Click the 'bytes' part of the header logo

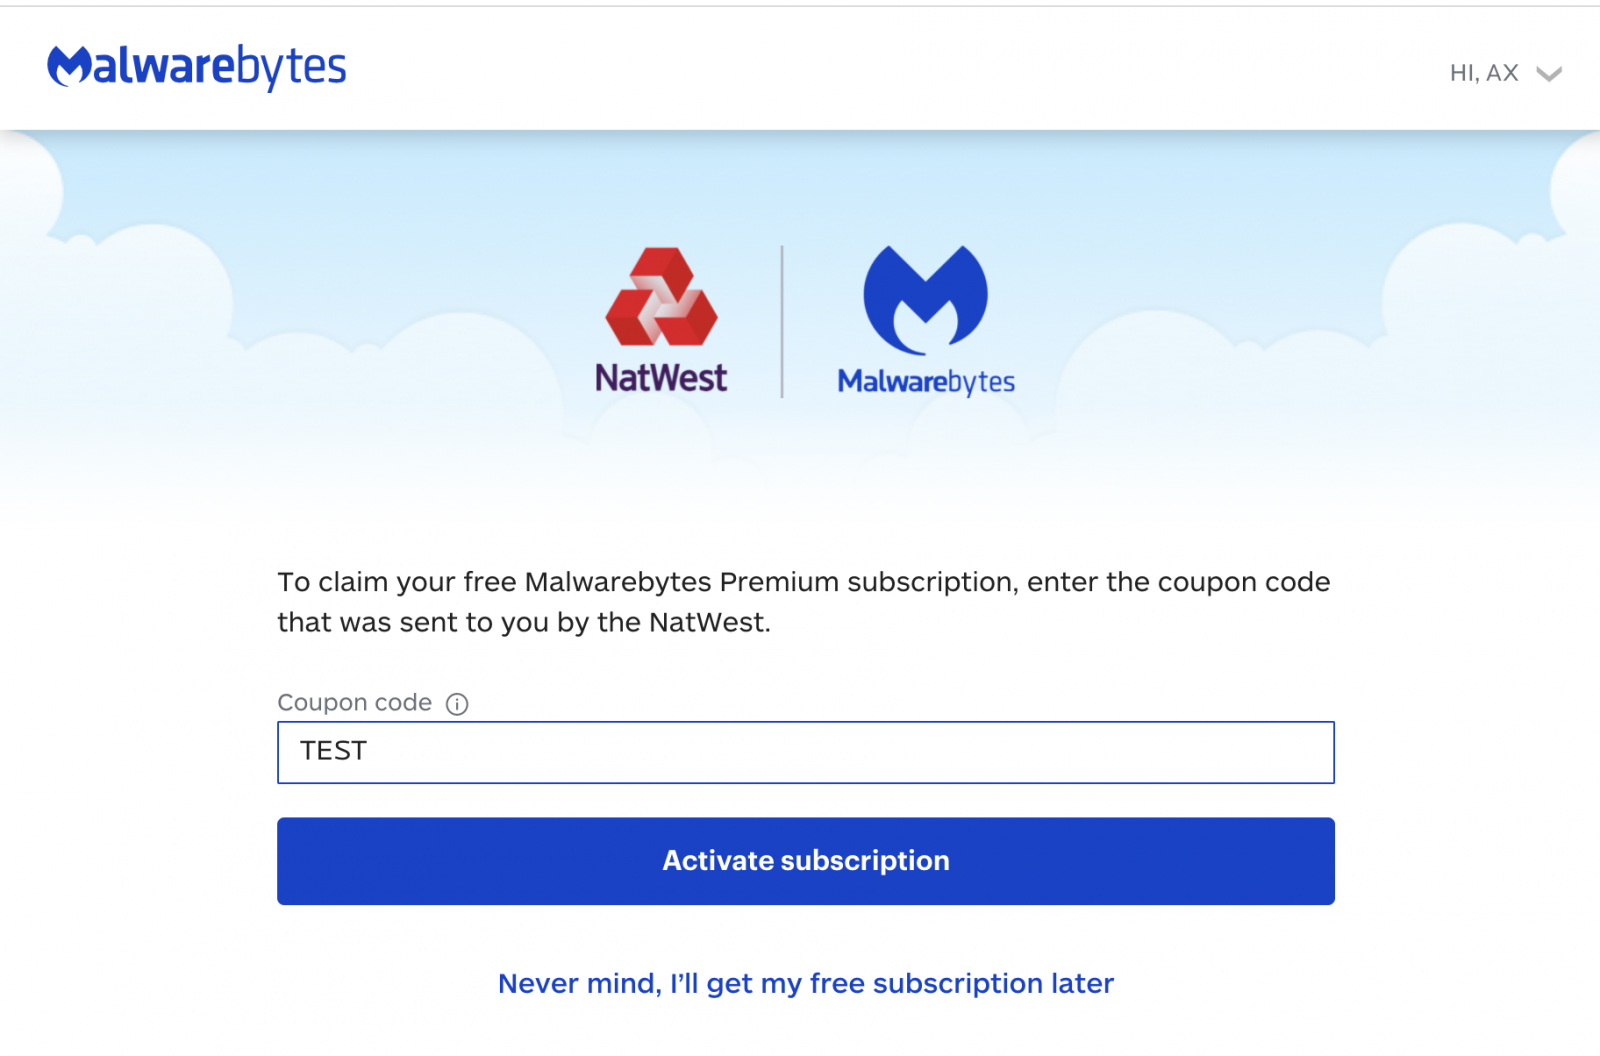pyautogui.click(x=291, y=68)
